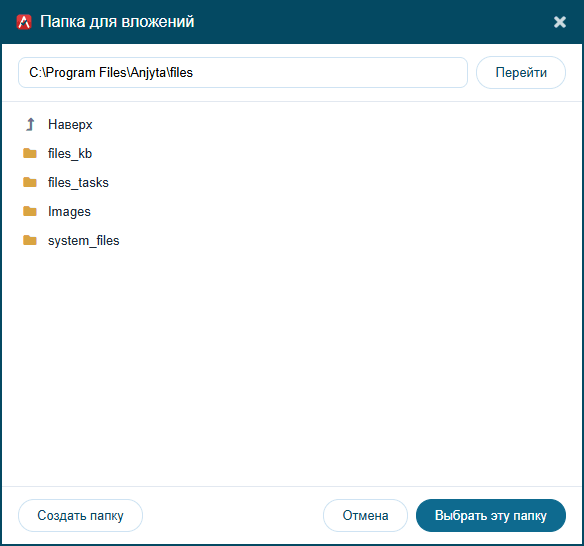Select the files_tasks folder name
Viewport: 584px width, 546px height.
coord(78,182)
